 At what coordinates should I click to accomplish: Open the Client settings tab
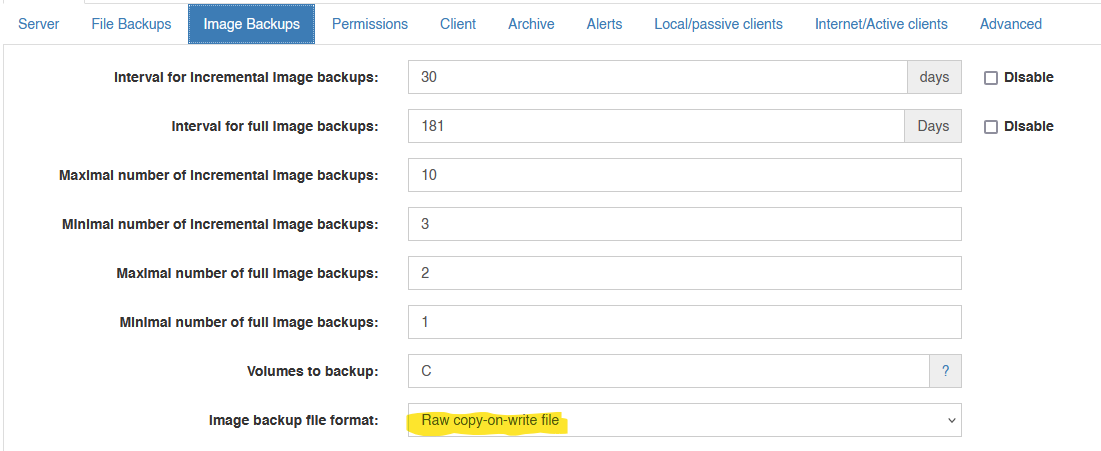tap(458, 24)
